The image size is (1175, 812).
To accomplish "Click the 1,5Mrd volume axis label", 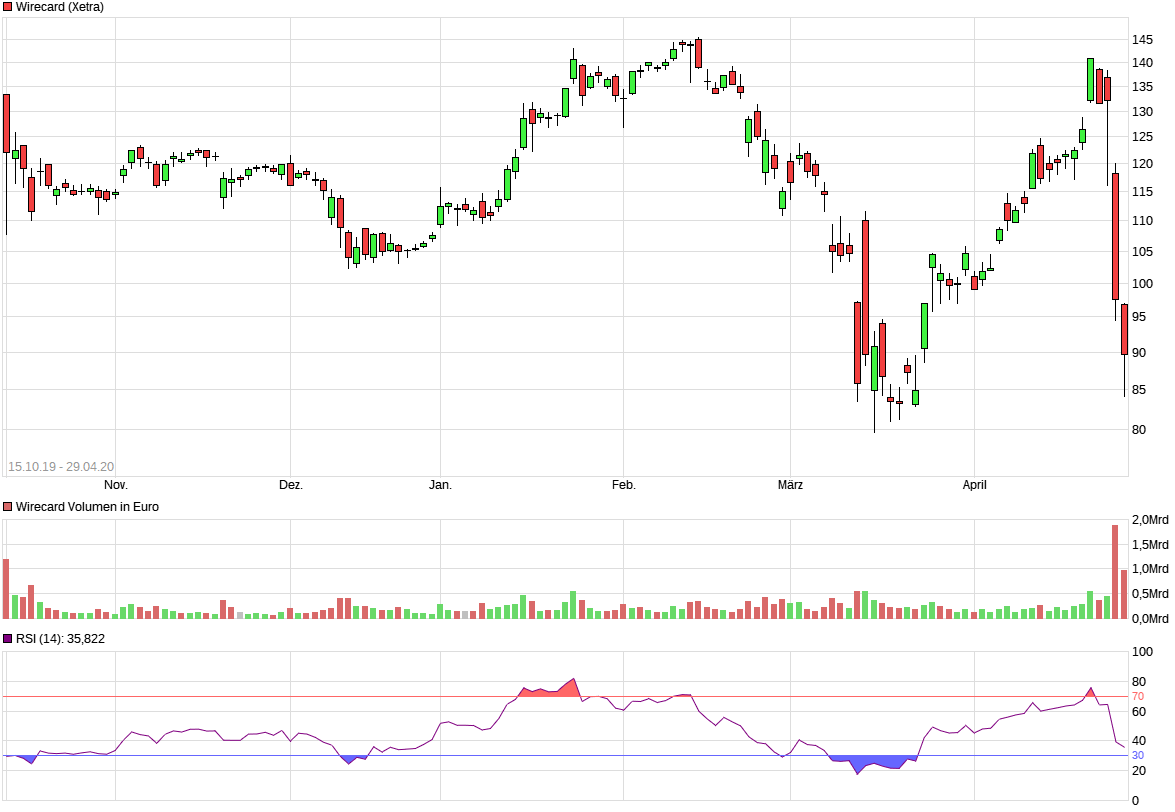I will [x=1150, y=545].
